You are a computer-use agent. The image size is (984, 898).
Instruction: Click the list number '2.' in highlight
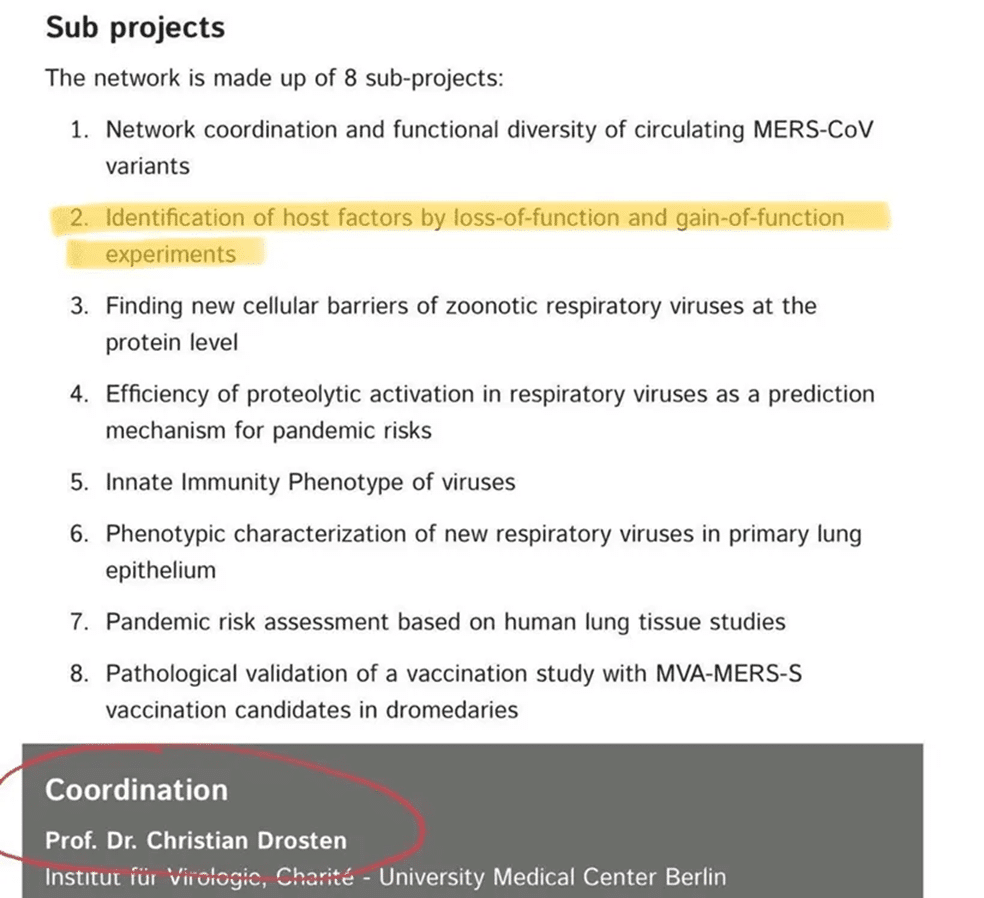(80, 218)
